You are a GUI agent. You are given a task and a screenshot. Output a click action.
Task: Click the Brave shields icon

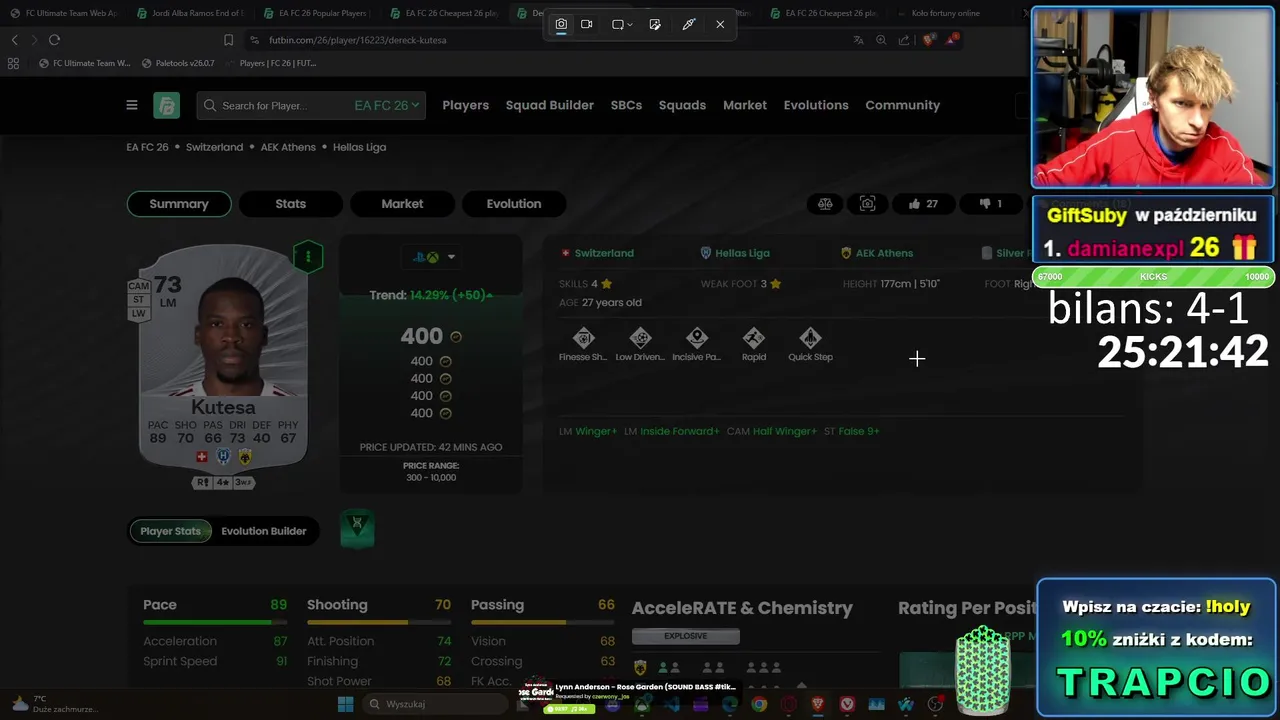pos(929,40)
